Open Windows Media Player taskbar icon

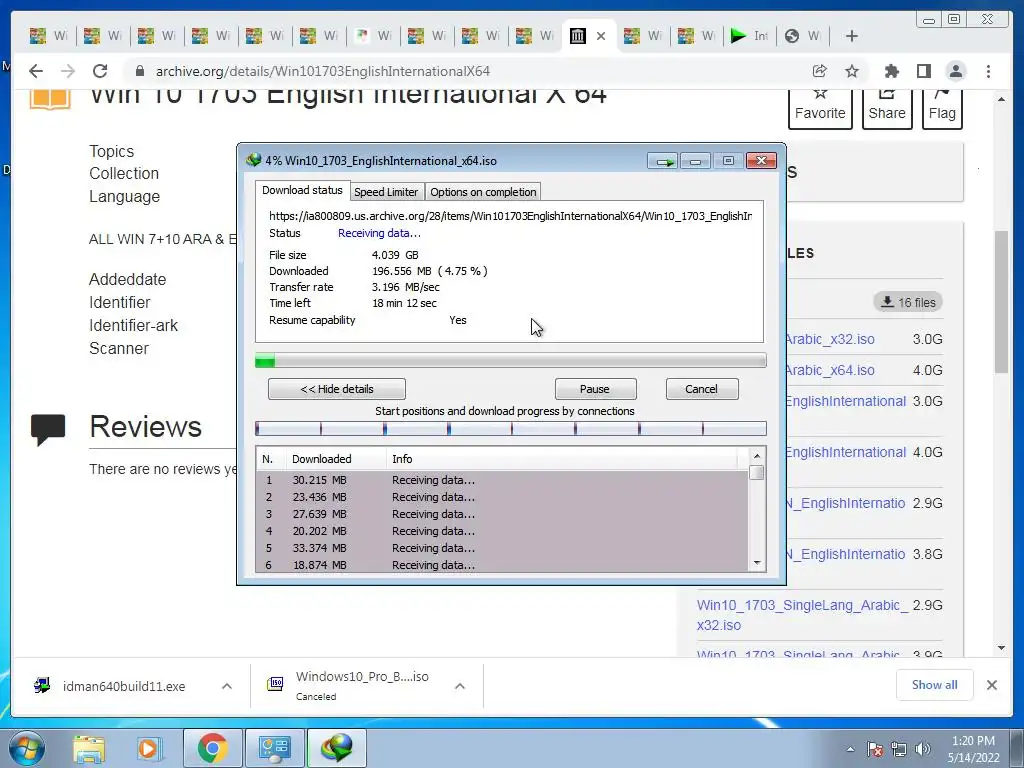click(x=148, y=749)
